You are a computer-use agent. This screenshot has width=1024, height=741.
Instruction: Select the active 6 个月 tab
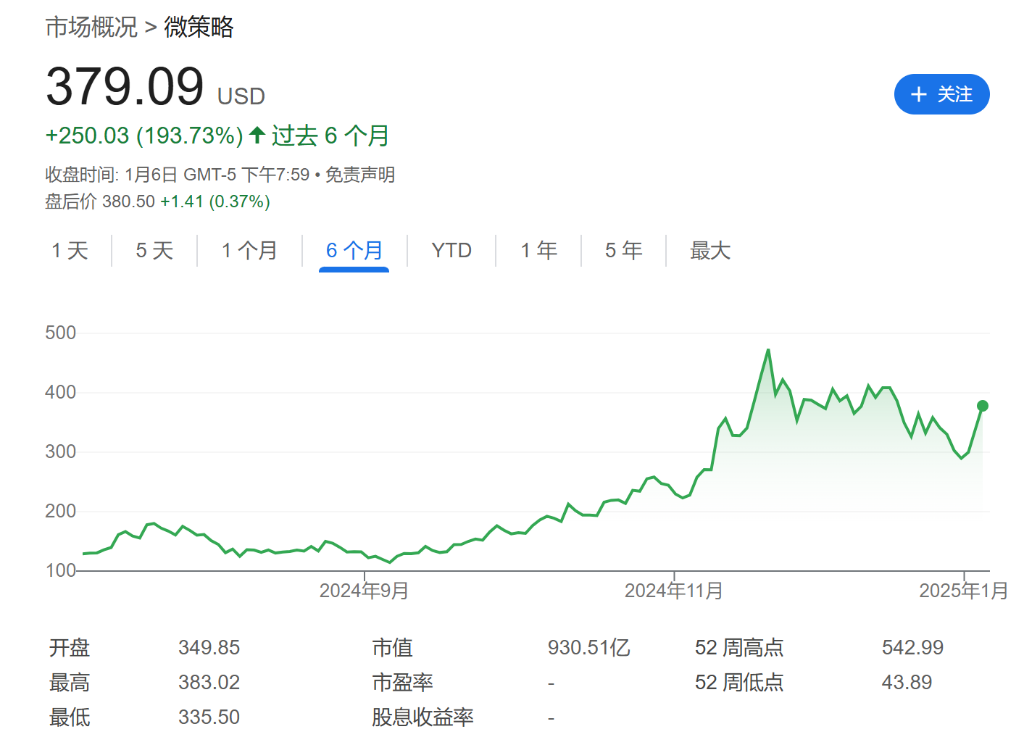[x=354, y=250]
